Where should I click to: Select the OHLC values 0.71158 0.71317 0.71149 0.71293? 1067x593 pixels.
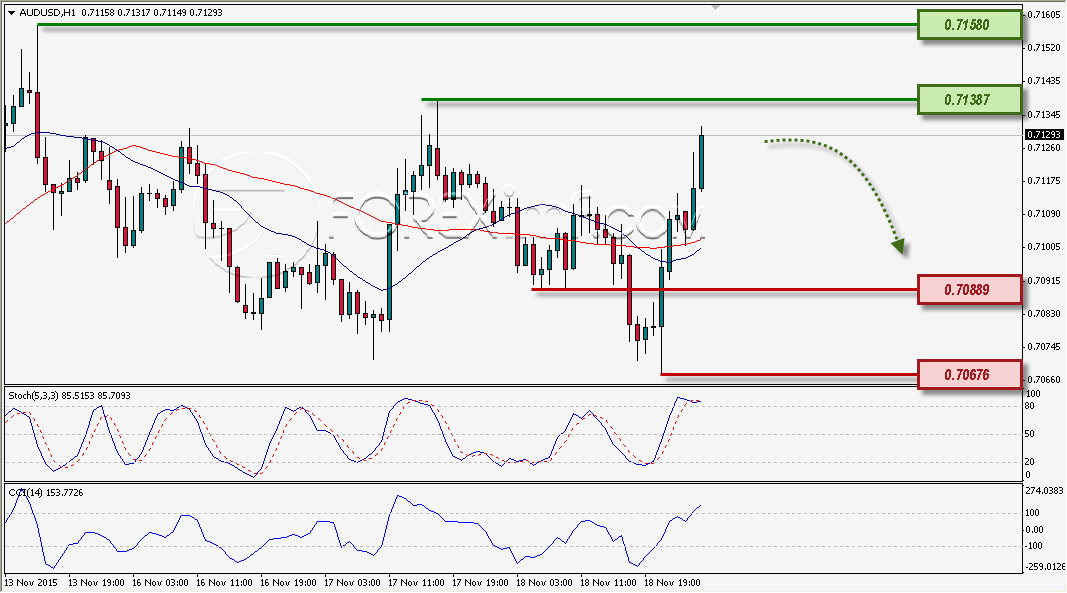(152, 12)
